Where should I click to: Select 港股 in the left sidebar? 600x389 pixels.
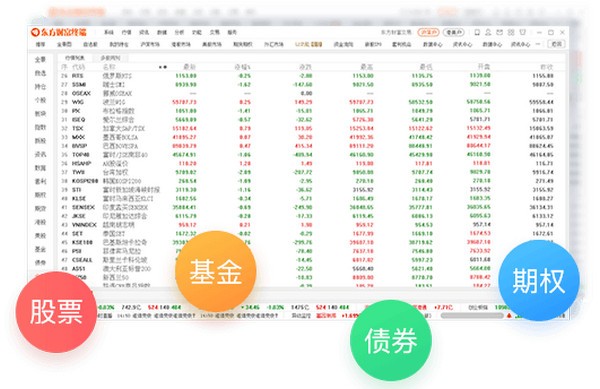coord(40,222)
